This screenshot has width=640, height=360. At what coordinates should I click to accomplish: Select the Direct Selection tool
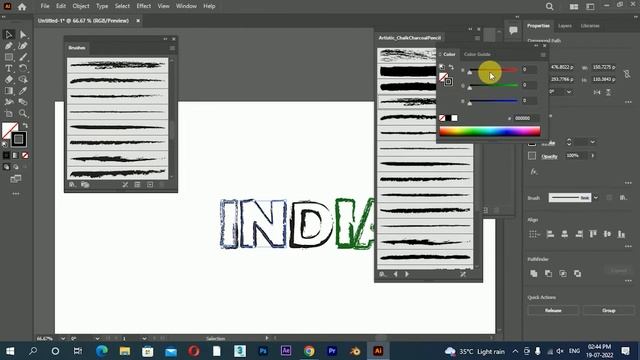pos(23,35)
